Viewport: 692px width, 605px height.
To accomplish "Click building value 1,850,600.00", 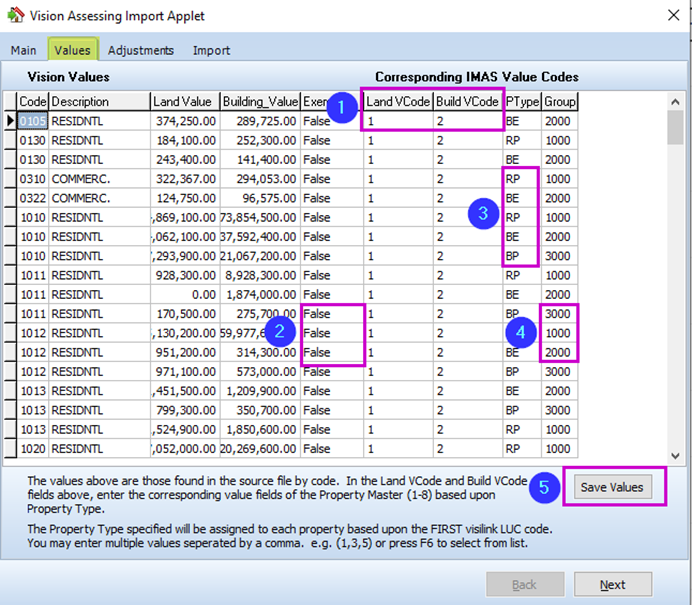I will coord(260,429).
